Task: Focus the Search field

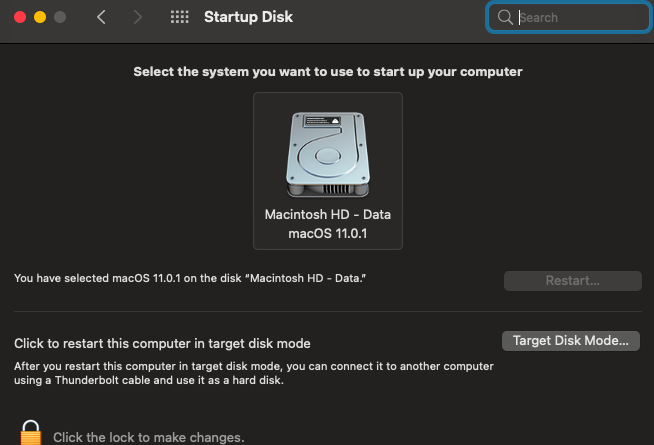Action: [x=569, y=18]
